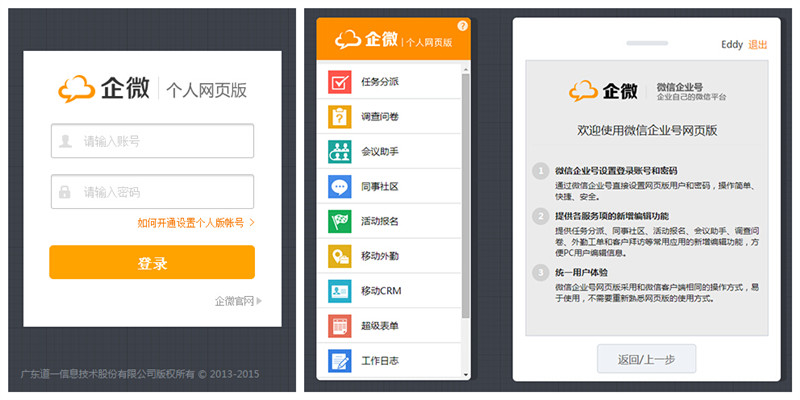800x400 pixels.
Task: Open the 工作日志 notepad icon
Action: 339,361
